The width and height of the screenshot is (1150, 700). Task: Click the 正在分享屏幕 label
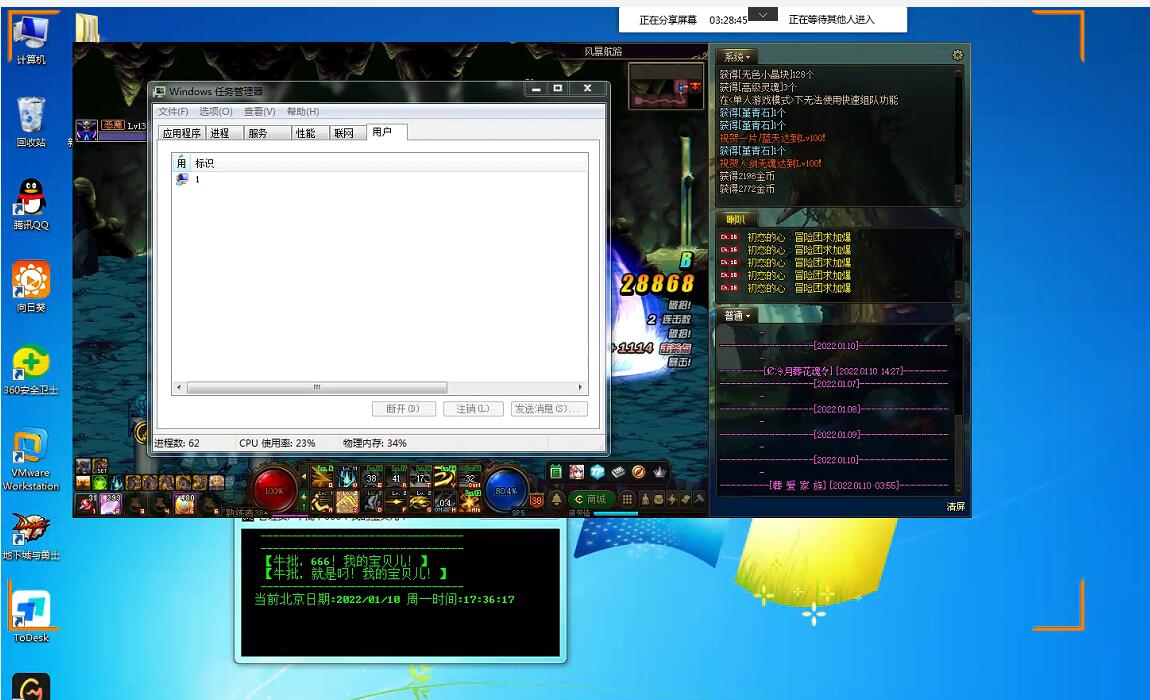click(x=667, y=20)
